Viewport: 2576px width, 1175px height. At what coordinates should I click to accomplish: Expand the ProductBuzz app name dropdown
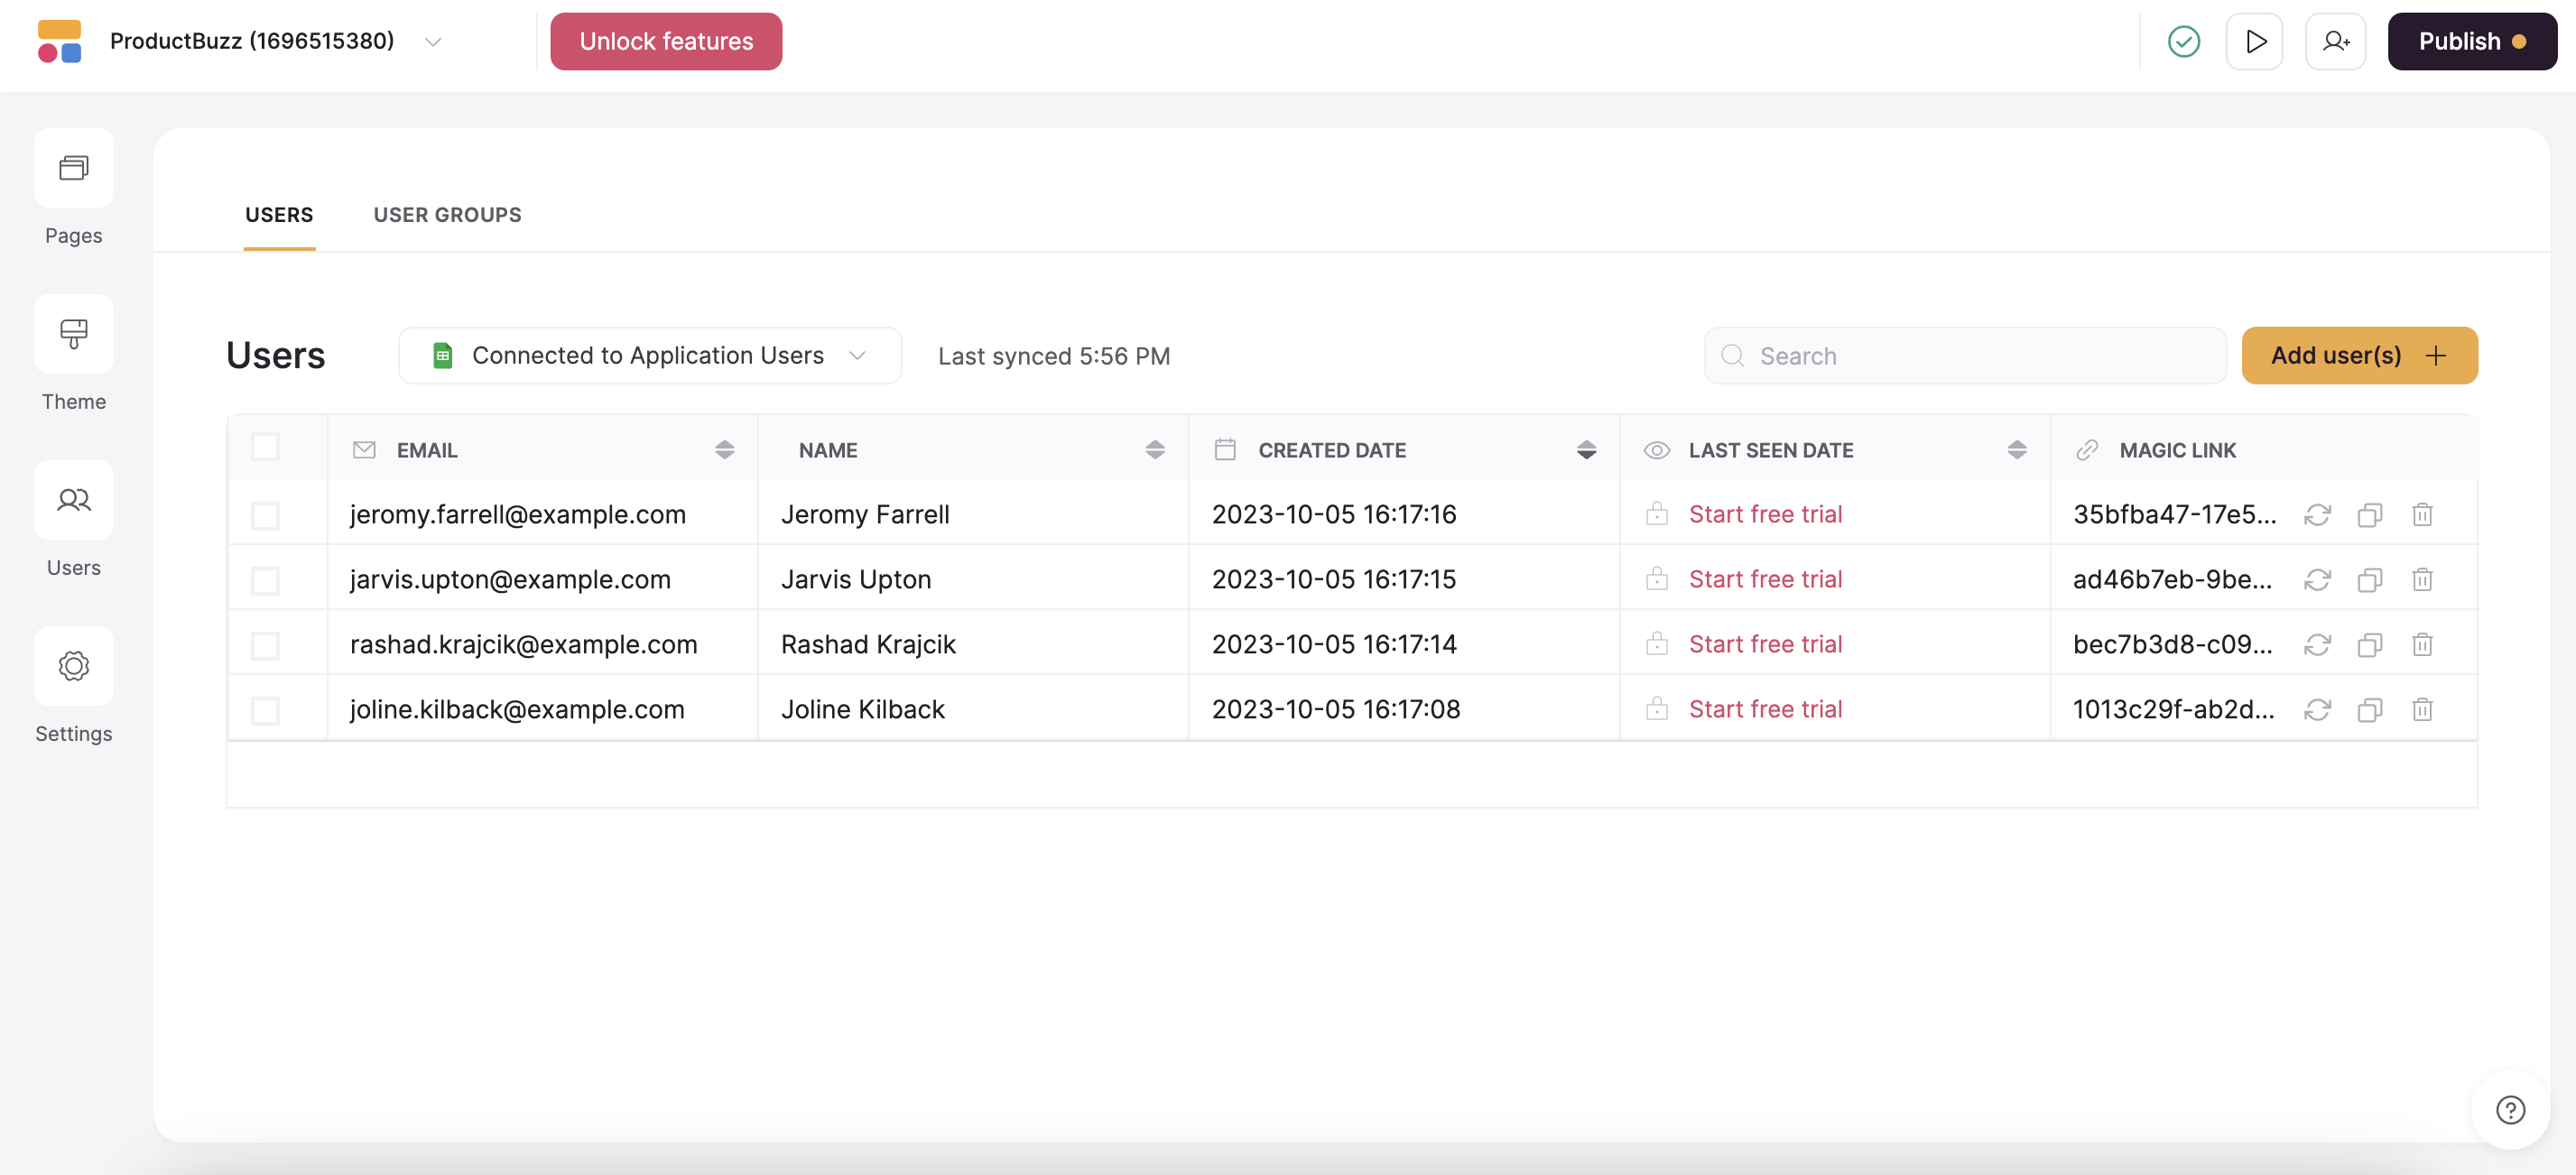(432, 42)
